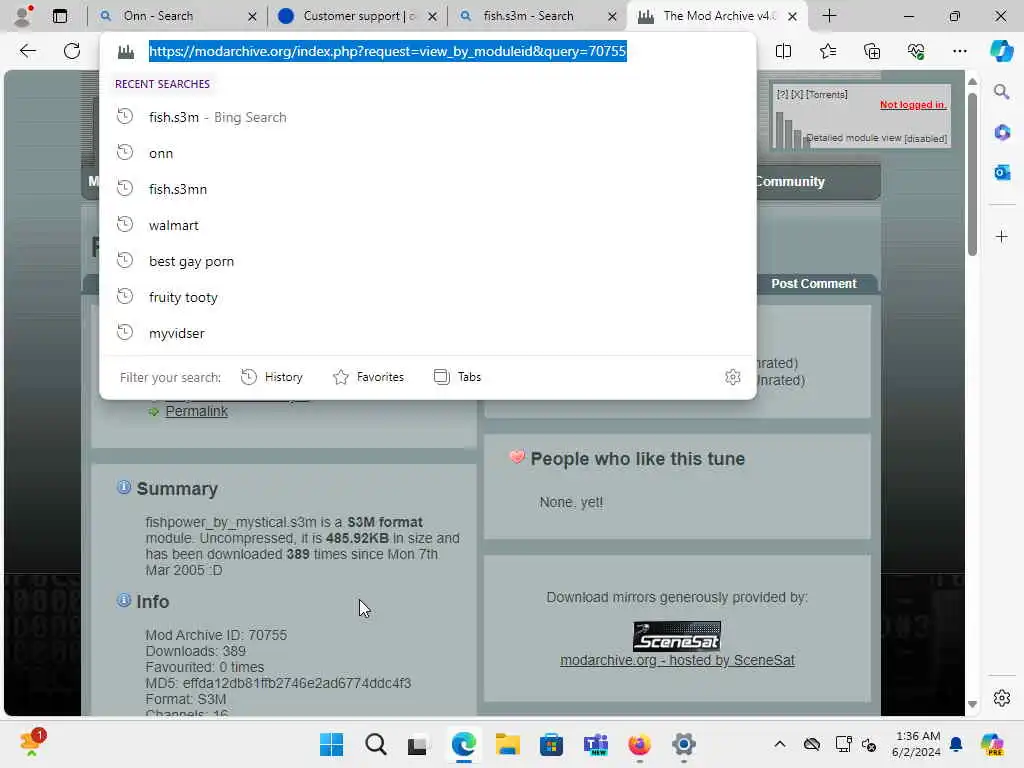Viewport: 1024px width, 768px height.
Task: Refresh the current page
Action: click(x=72, y=51)
